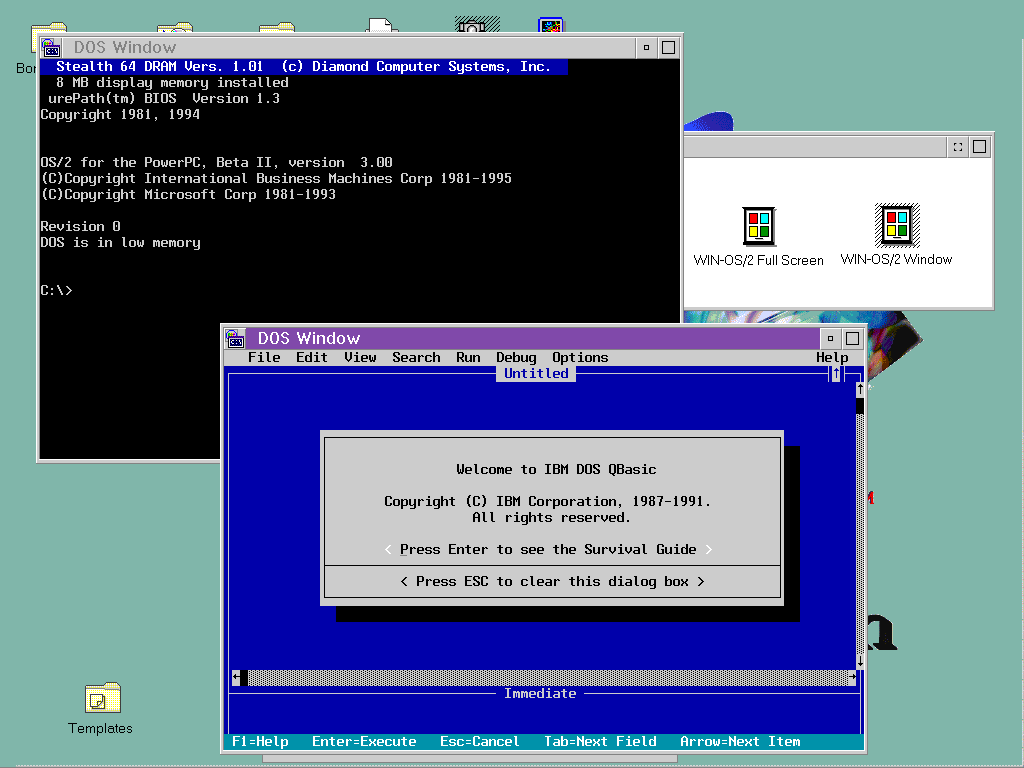The height and width of the screenshot is (768, 1024).
Task: Select 'Press ESC to clear this dialog box'
Action: [x=552, y=581]
